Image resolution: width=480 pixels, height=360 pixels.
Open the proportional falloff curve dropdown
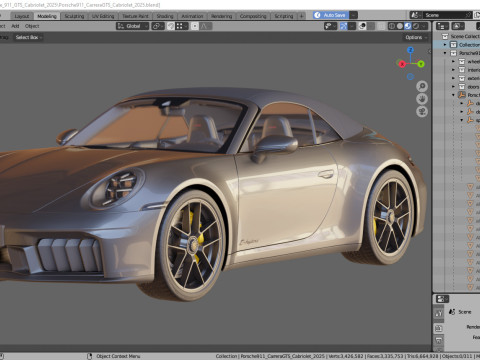[x=206, y=26]
